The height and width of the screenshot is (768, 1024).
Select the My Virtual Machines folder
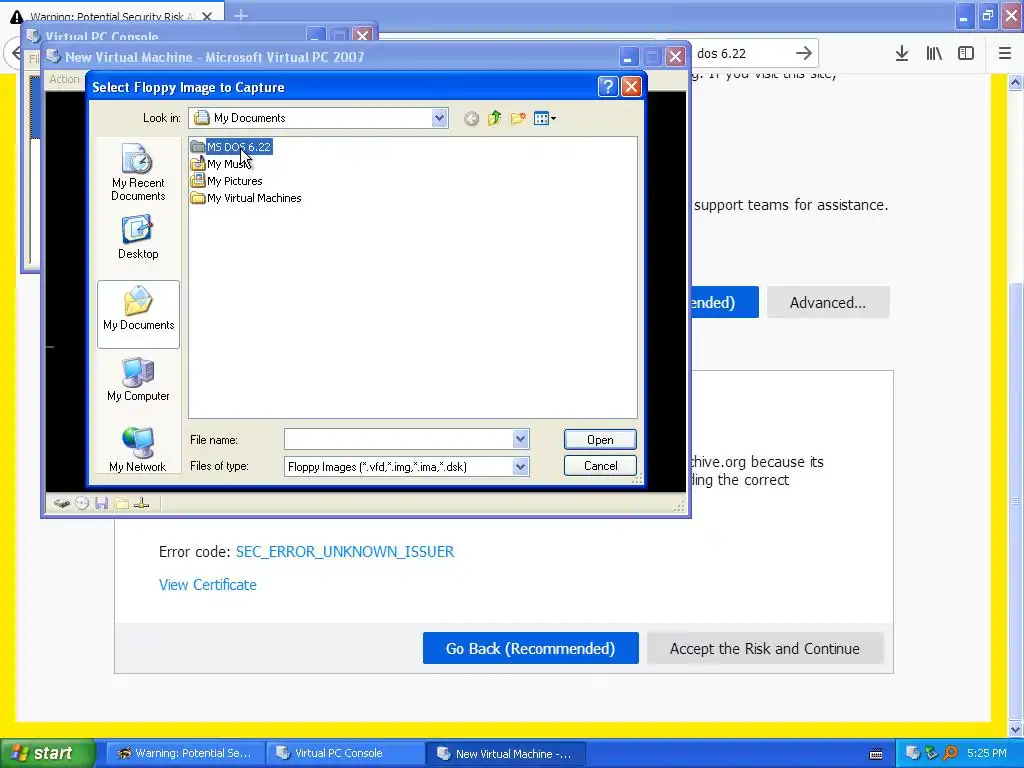click(246, 198)
